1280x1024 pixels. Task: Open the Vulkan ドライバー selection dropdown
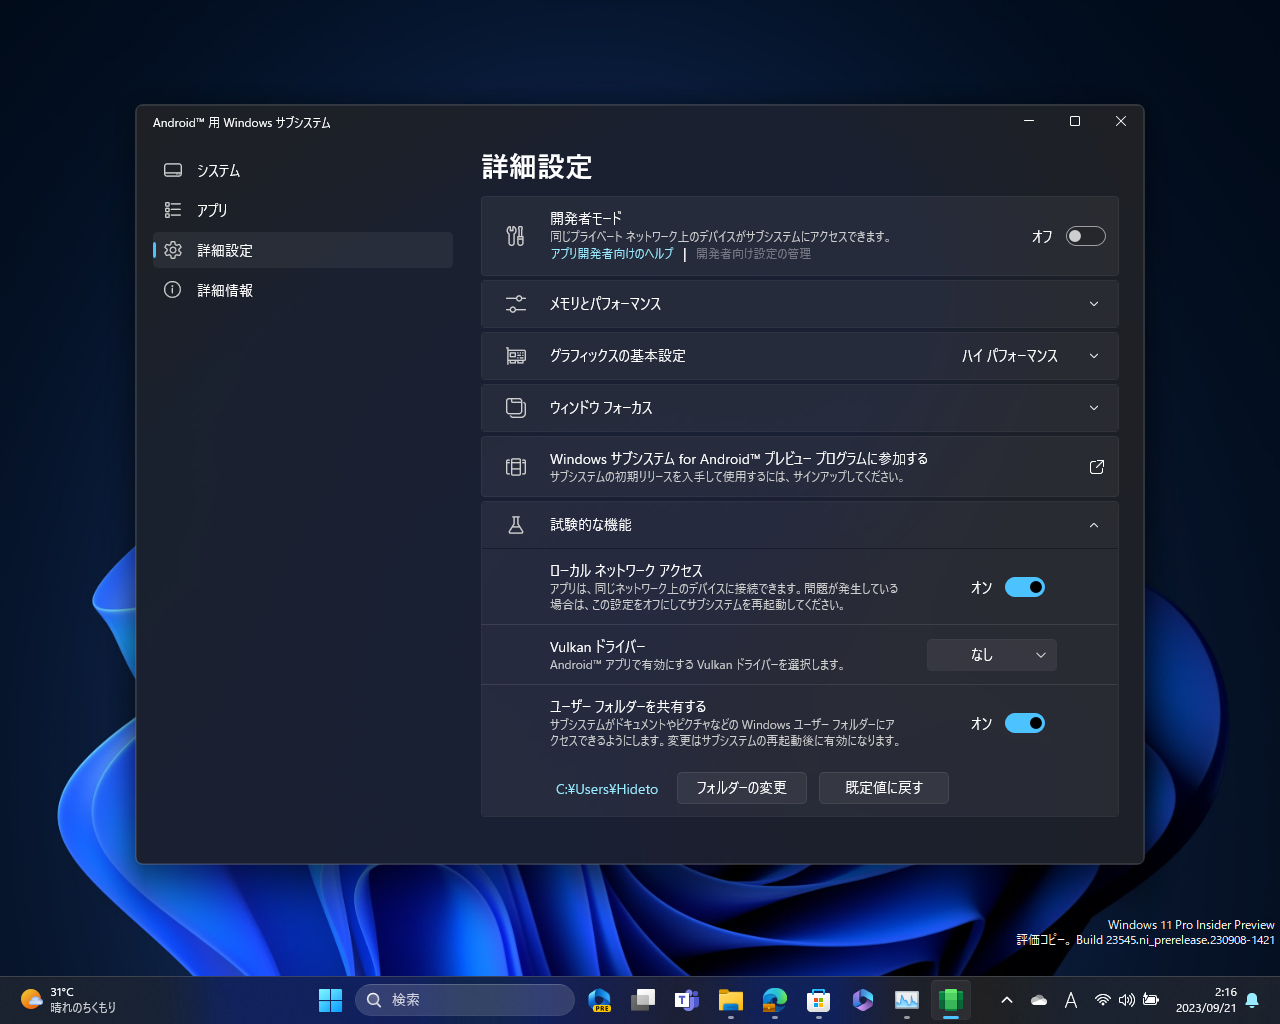click(x=991, y=655)
